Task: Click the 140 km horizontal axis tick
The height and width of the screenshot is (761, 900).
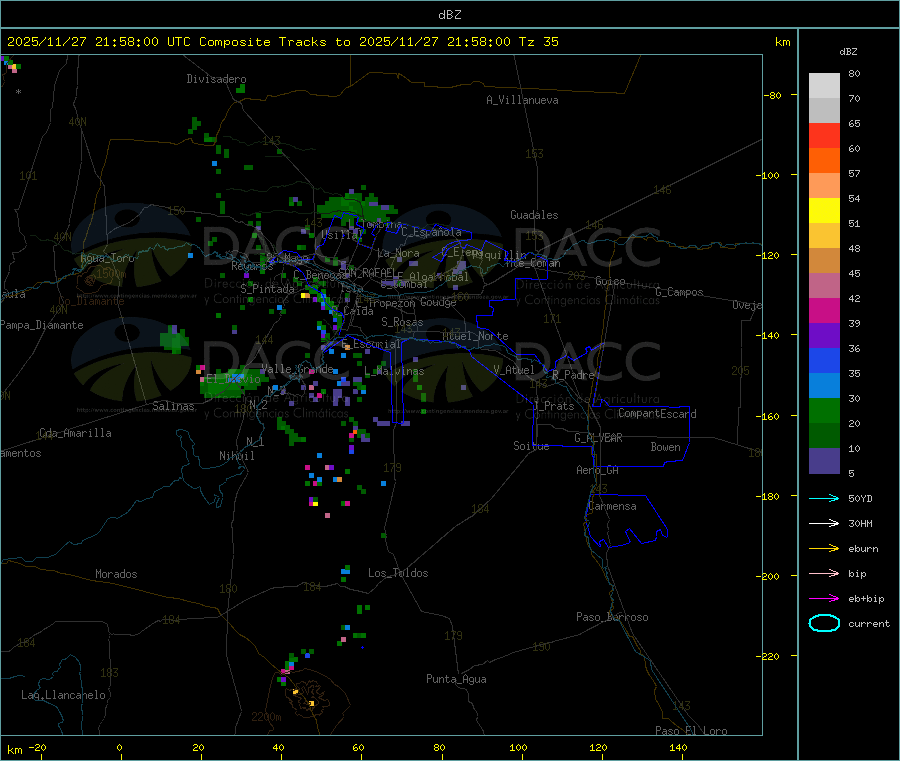Action: tap(678, 747)
